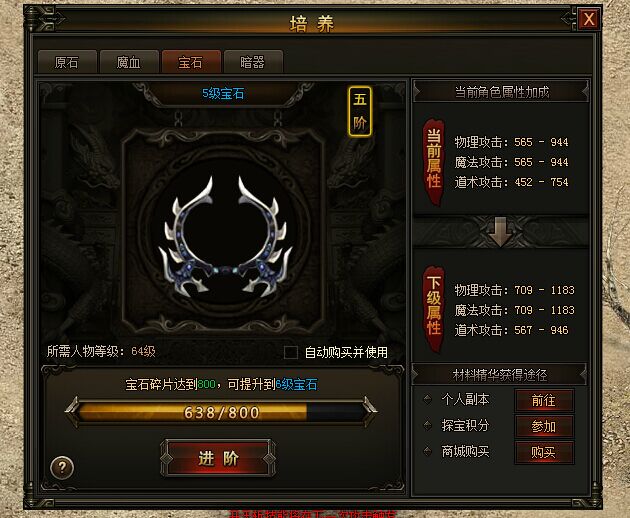Screen dimensions: 630x518
Task: Click the question mark help icon
Action: click(62, 467)
